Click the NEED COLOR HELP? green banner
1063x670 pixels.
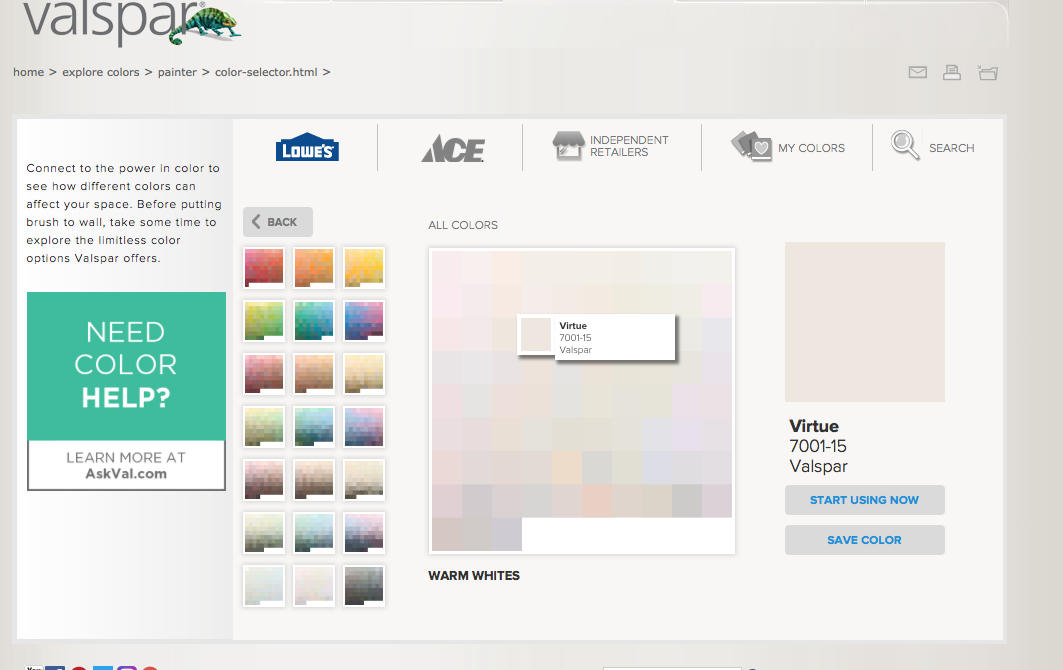tap(126, 366)
